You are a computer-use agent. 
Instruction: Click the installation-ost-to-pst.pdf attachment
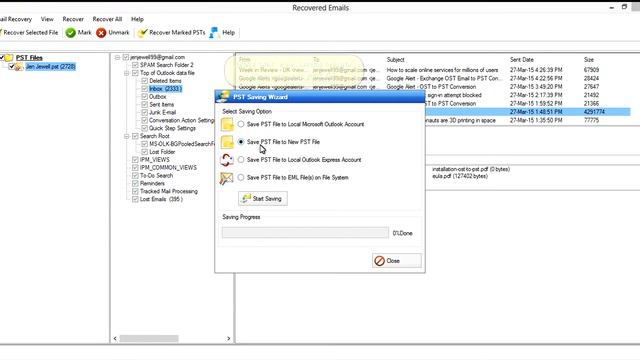471,169
